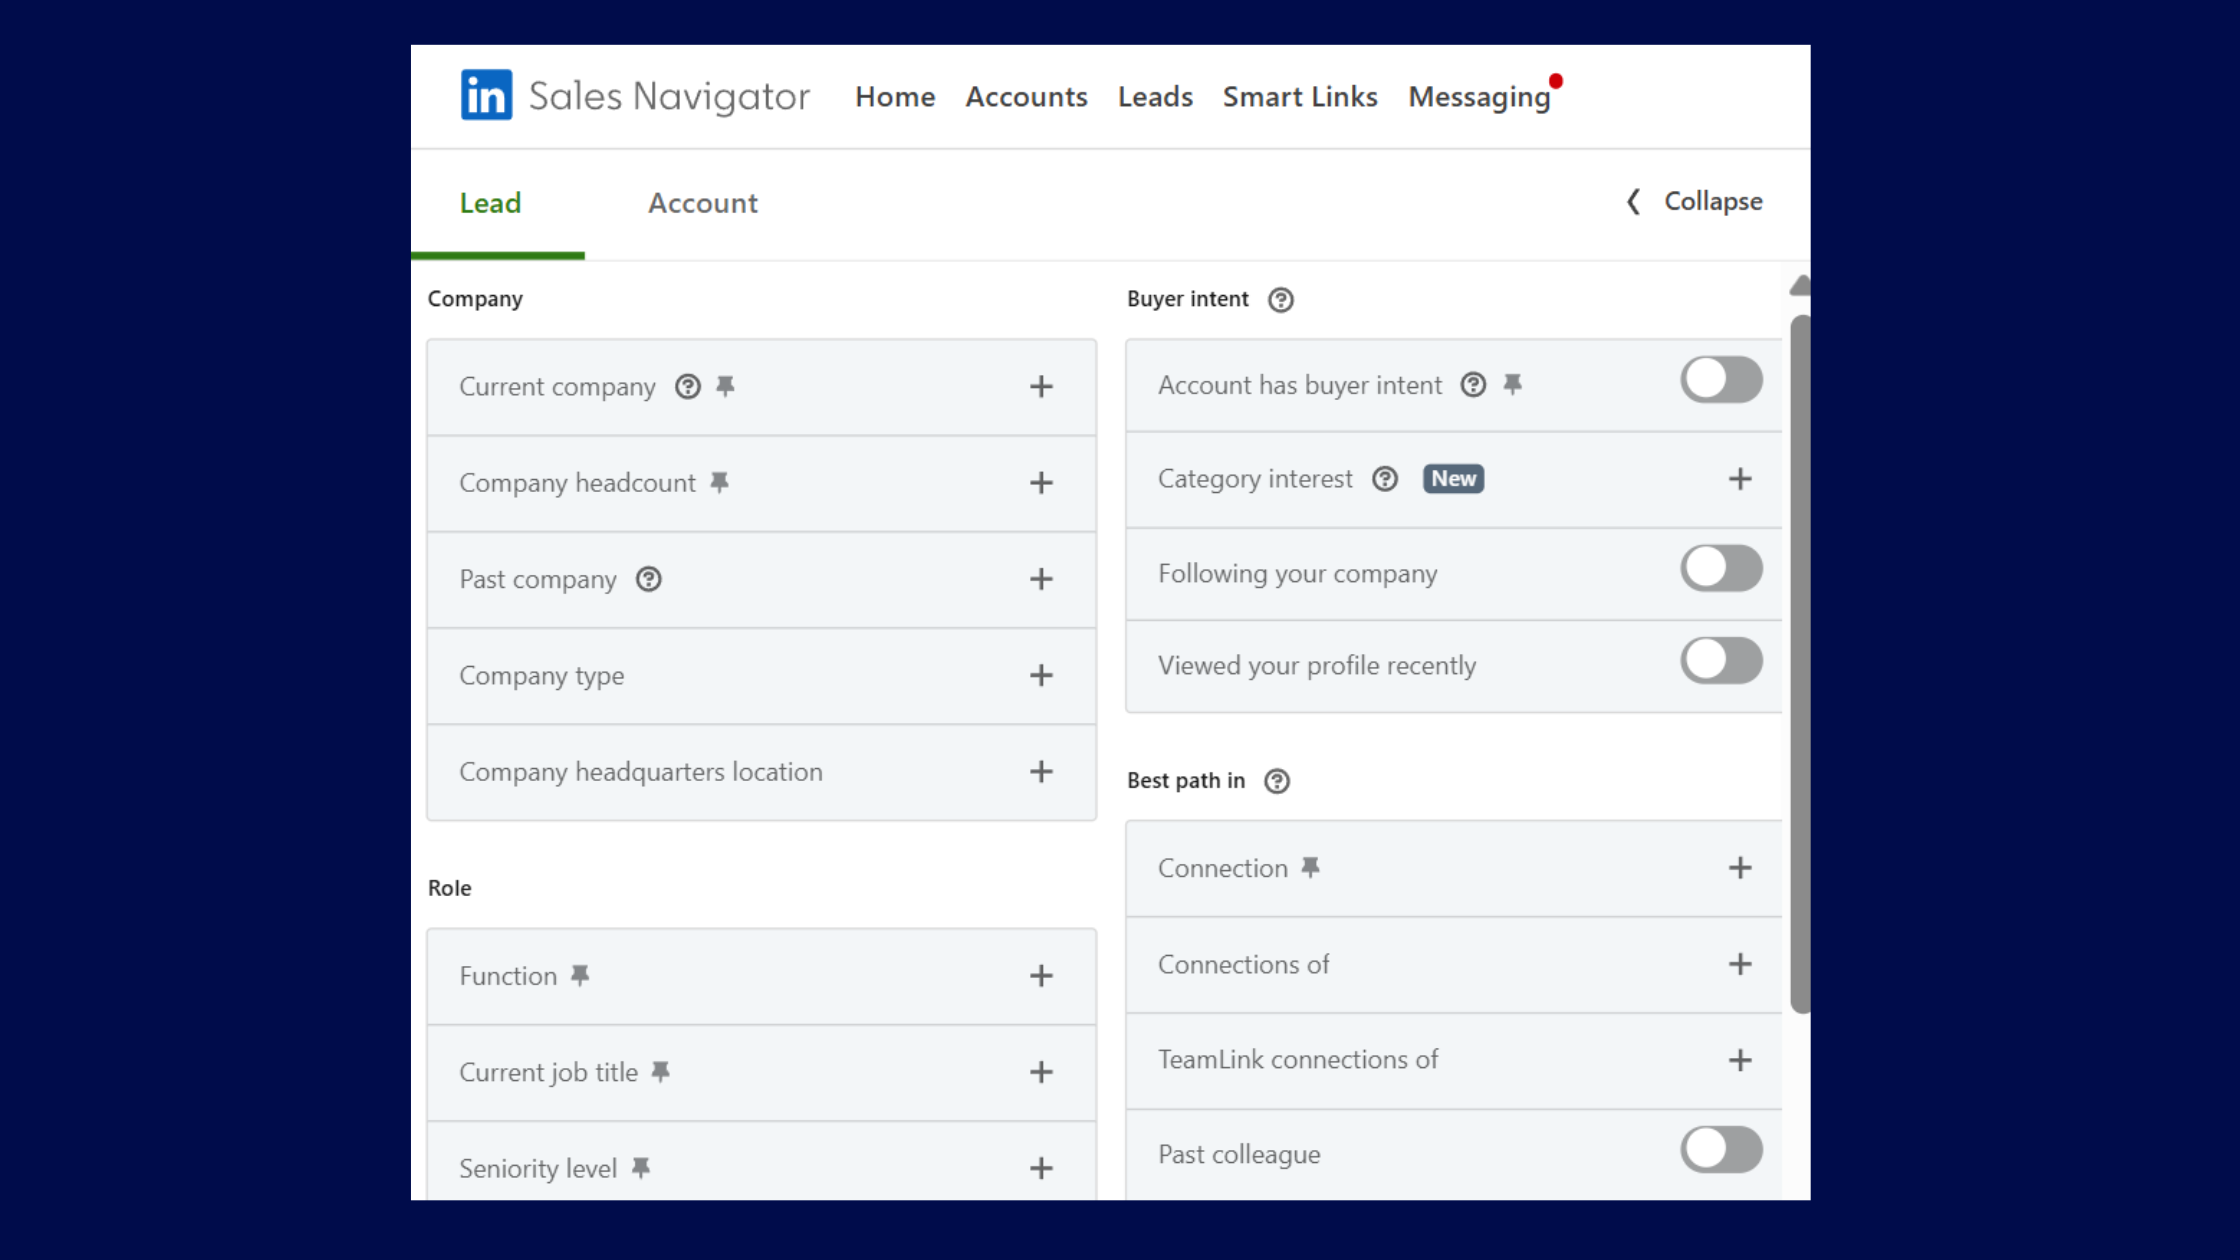Click the Company type label
2240x1260 pixels.
point(541,676)
